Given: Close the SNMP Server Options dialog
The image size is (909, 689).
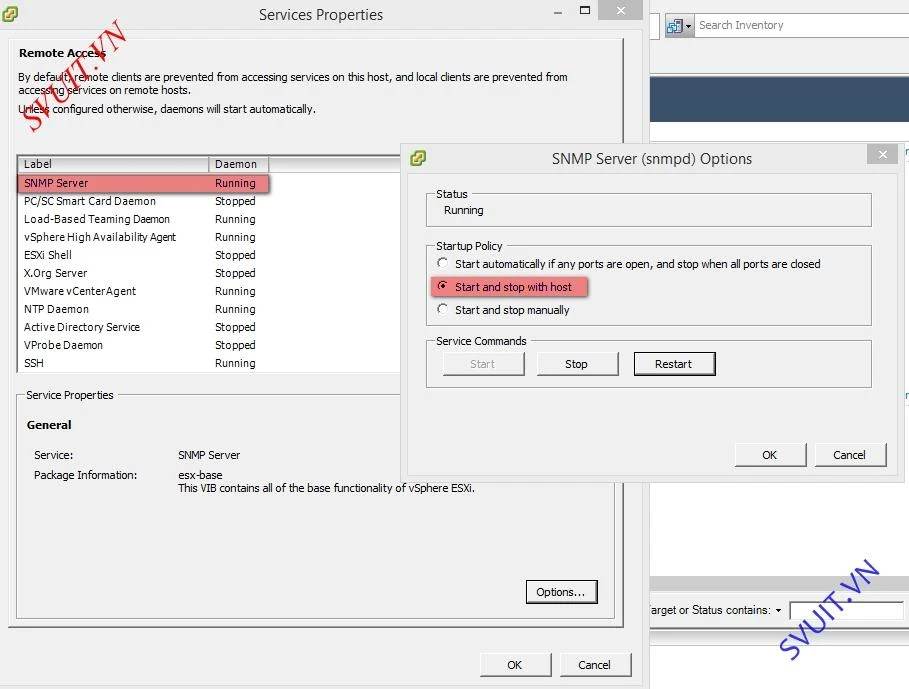Looking at the screenshot, I should coord(882,154).
